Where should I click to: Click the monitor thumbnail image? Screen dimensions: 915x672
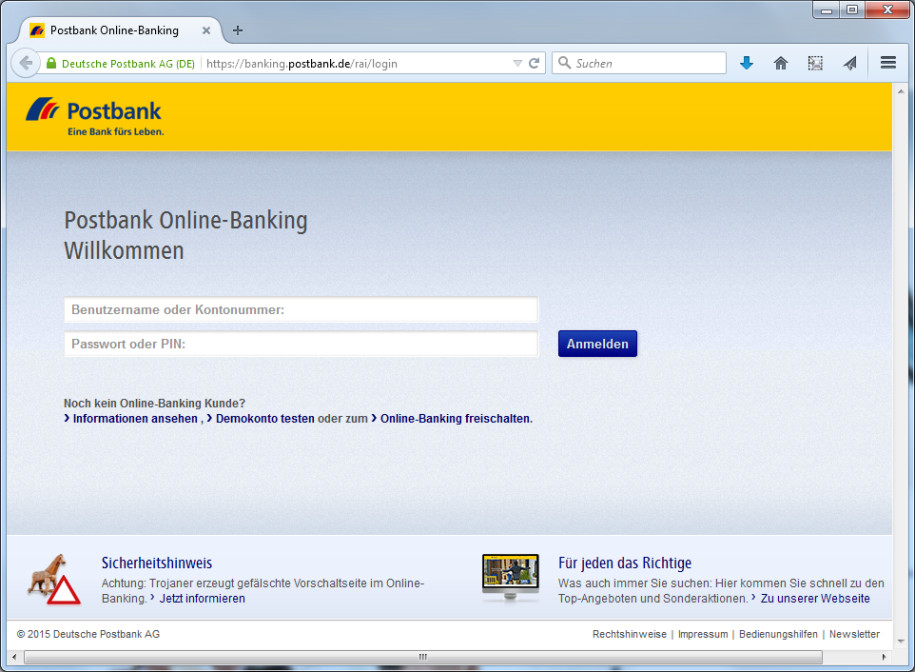(511, 577)
